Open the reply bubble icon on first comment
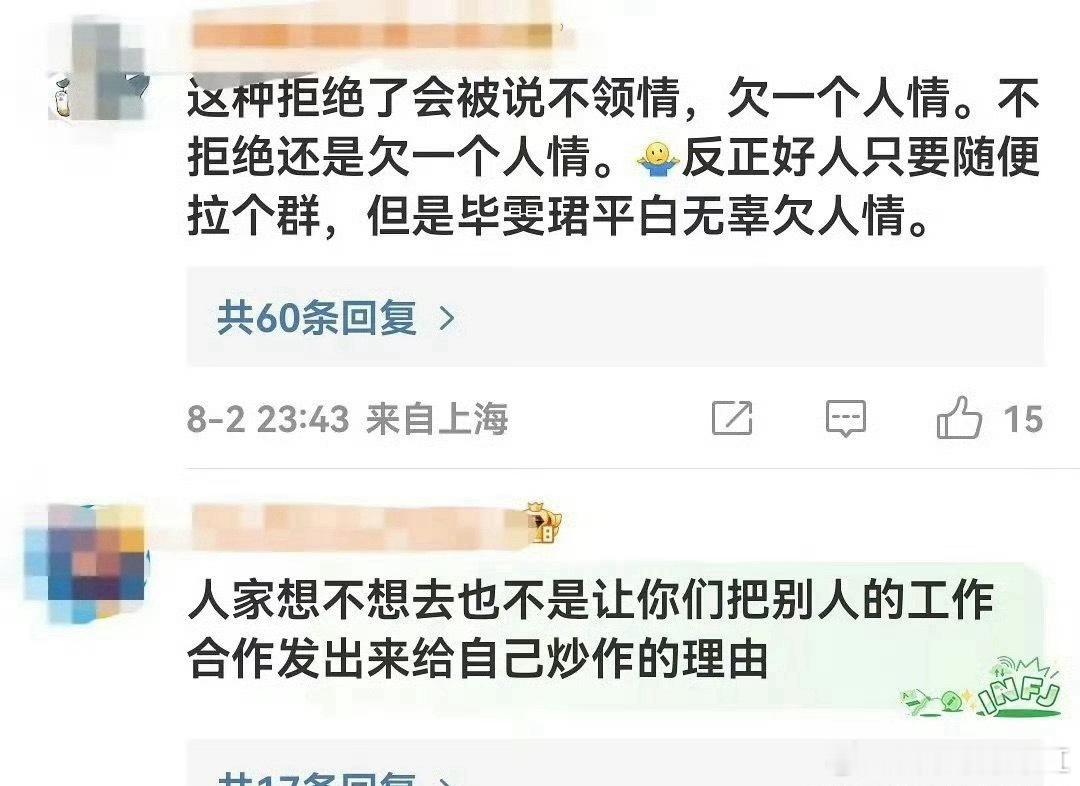 coord(845,418)
